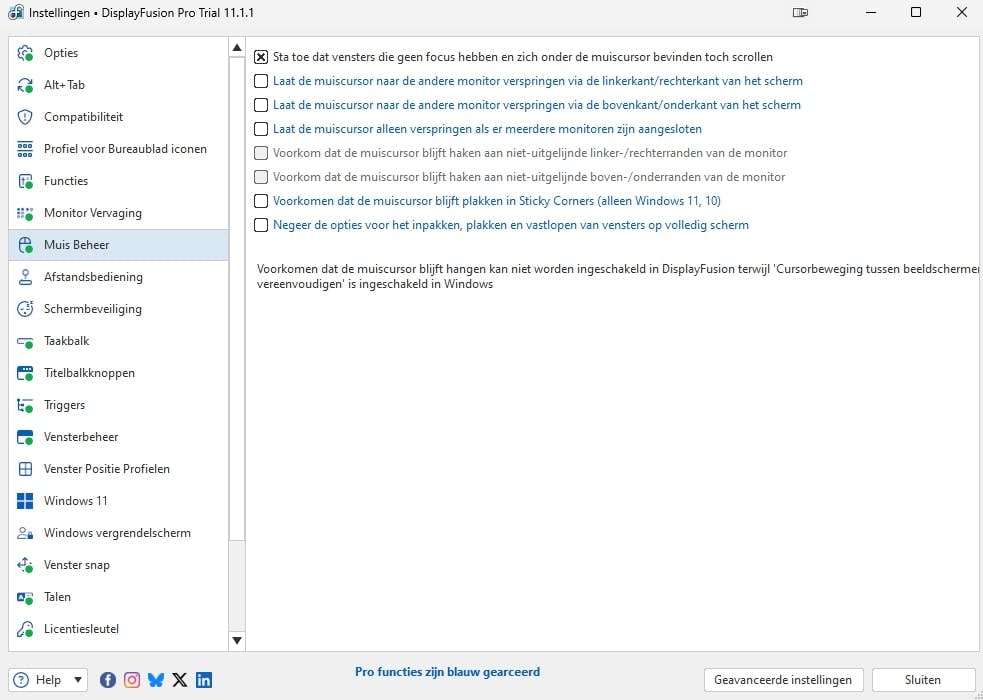Viewport: 983px width, 700px height.
Task: Select the Alt+Tab sidebar icon
Action: click(25, 85)
